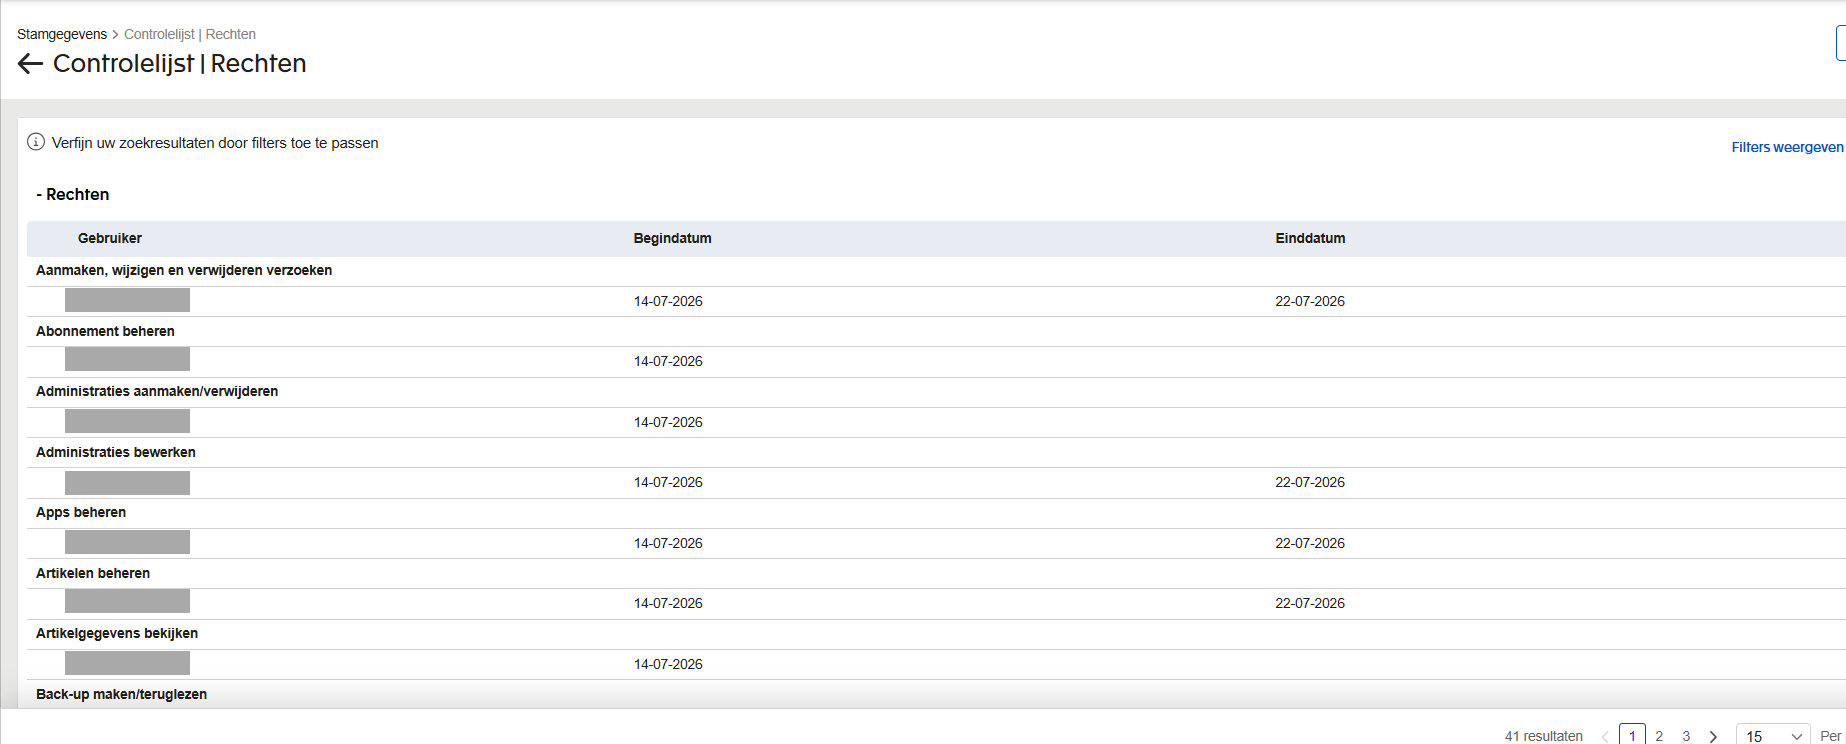Click the end date under 'Apps beheren'
The height and width of the screenshot is (744, 1846).
[x=1310, y=543]
